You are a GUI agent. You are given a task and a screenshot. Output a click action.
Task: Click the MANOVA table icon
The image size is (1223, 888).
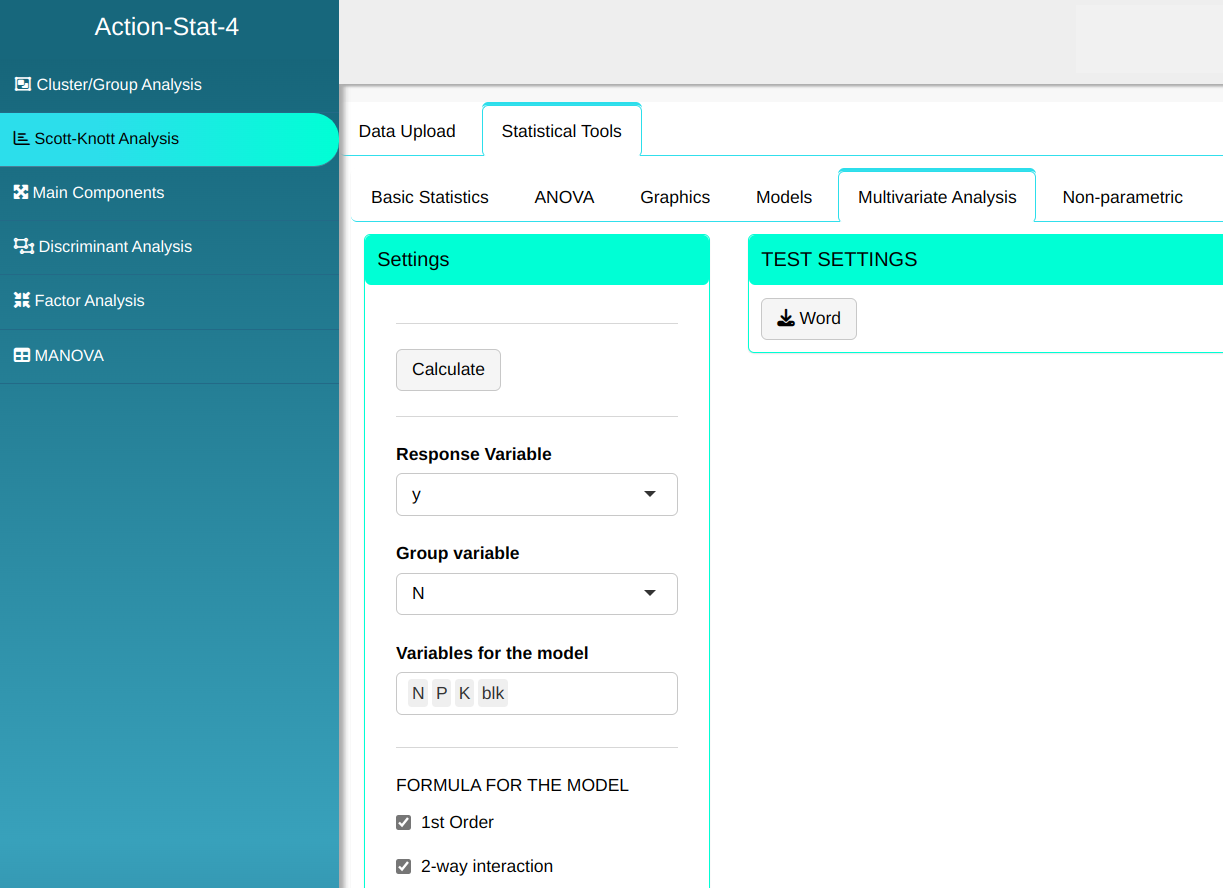21,356
